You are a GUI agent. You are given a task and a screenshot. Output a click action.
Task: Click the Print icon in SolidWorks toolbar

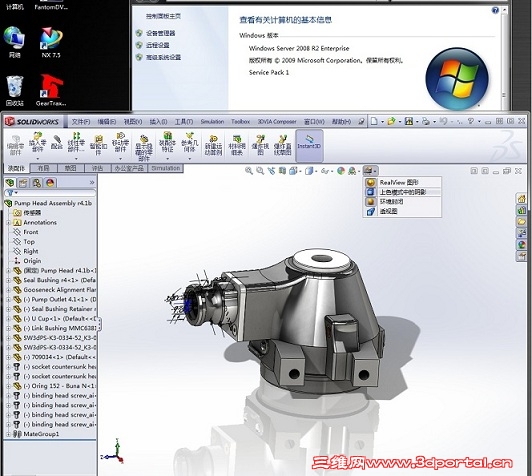[x=425, y=121]
